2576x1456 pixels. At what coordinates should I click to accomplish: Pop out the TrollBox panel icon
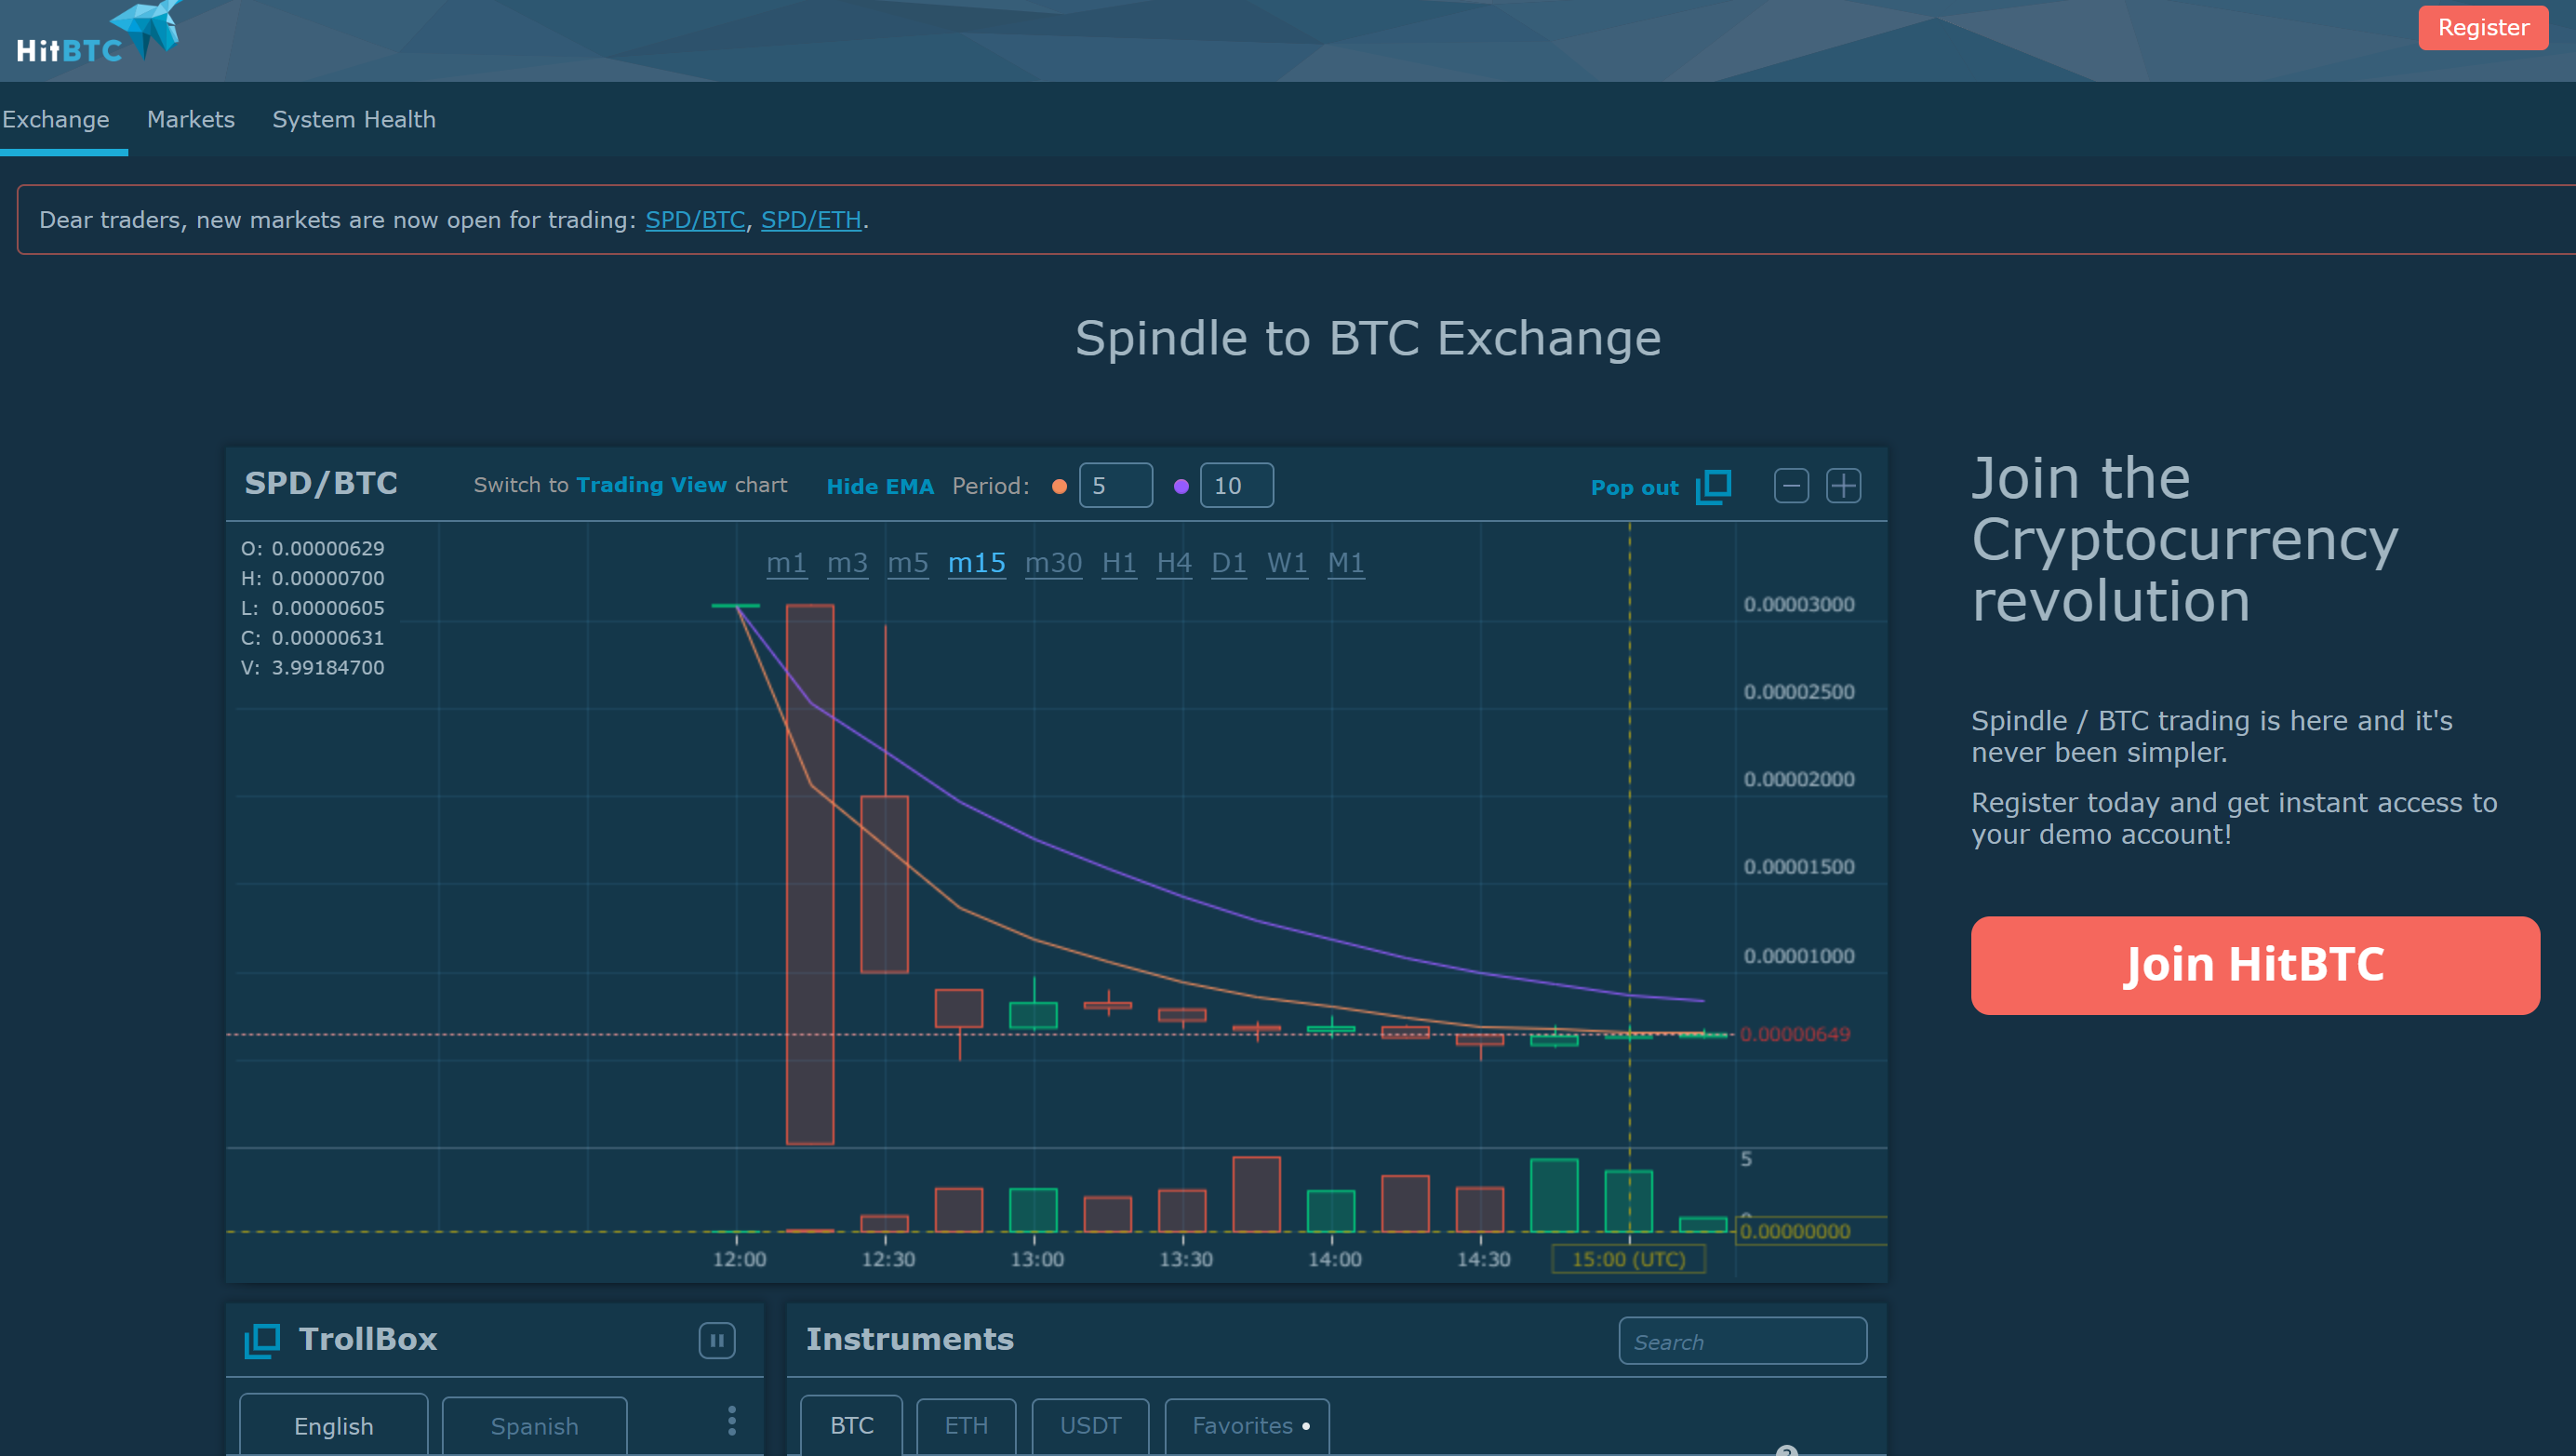(262, 1340)
